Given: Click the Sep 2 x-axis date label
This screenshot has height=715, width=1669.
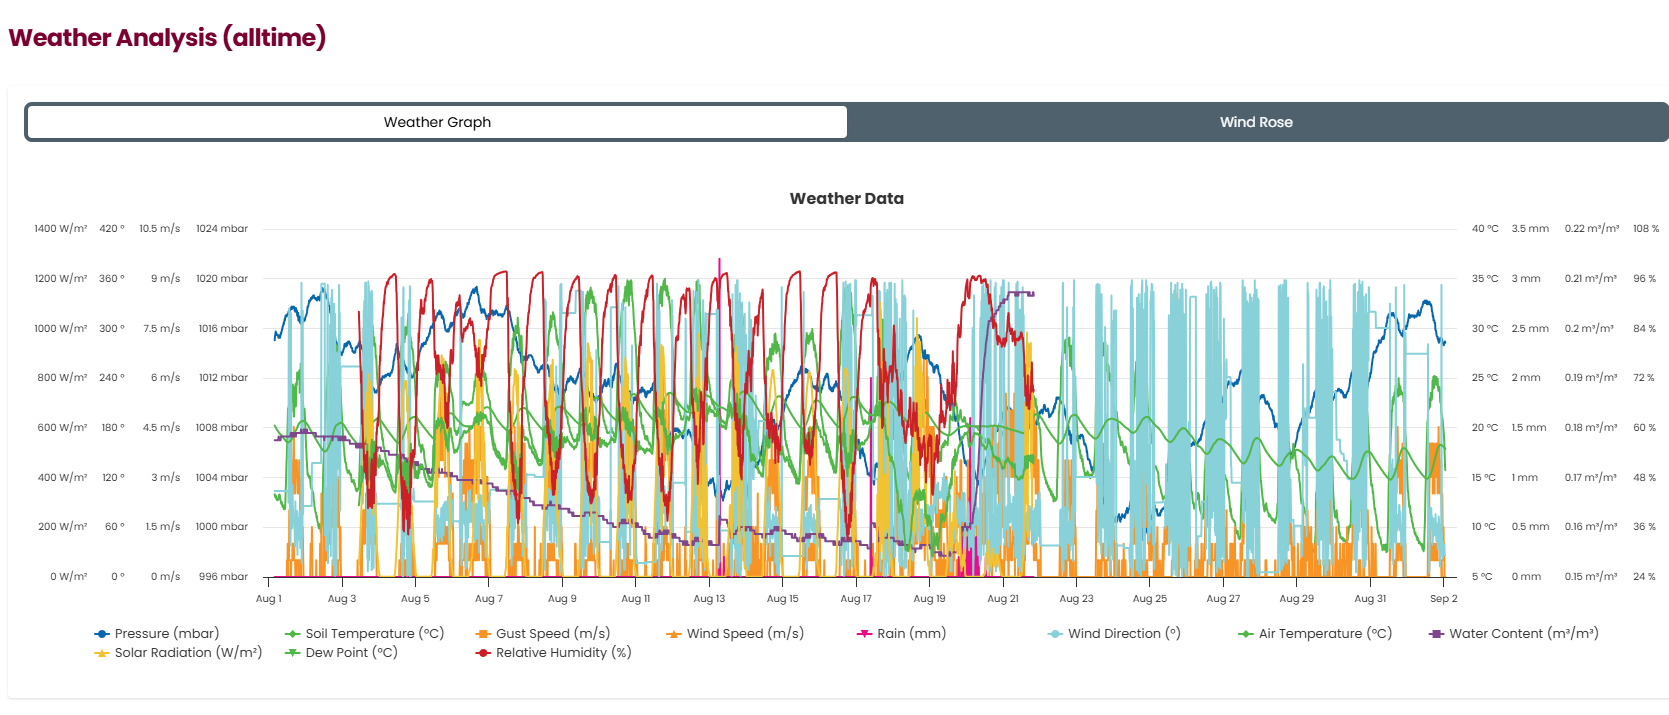Looking at the screenshot, I should pyautogui.click(x=1443, y=599).
